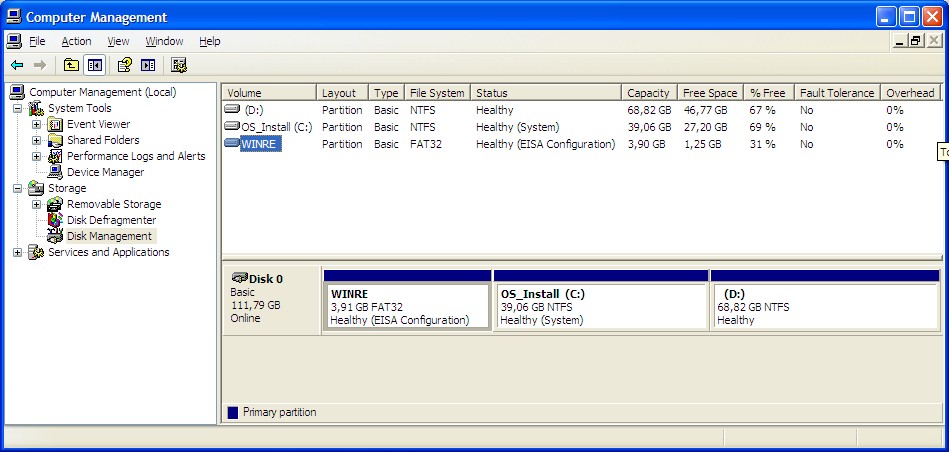Sort by the % Free column header

coord(769,93)
